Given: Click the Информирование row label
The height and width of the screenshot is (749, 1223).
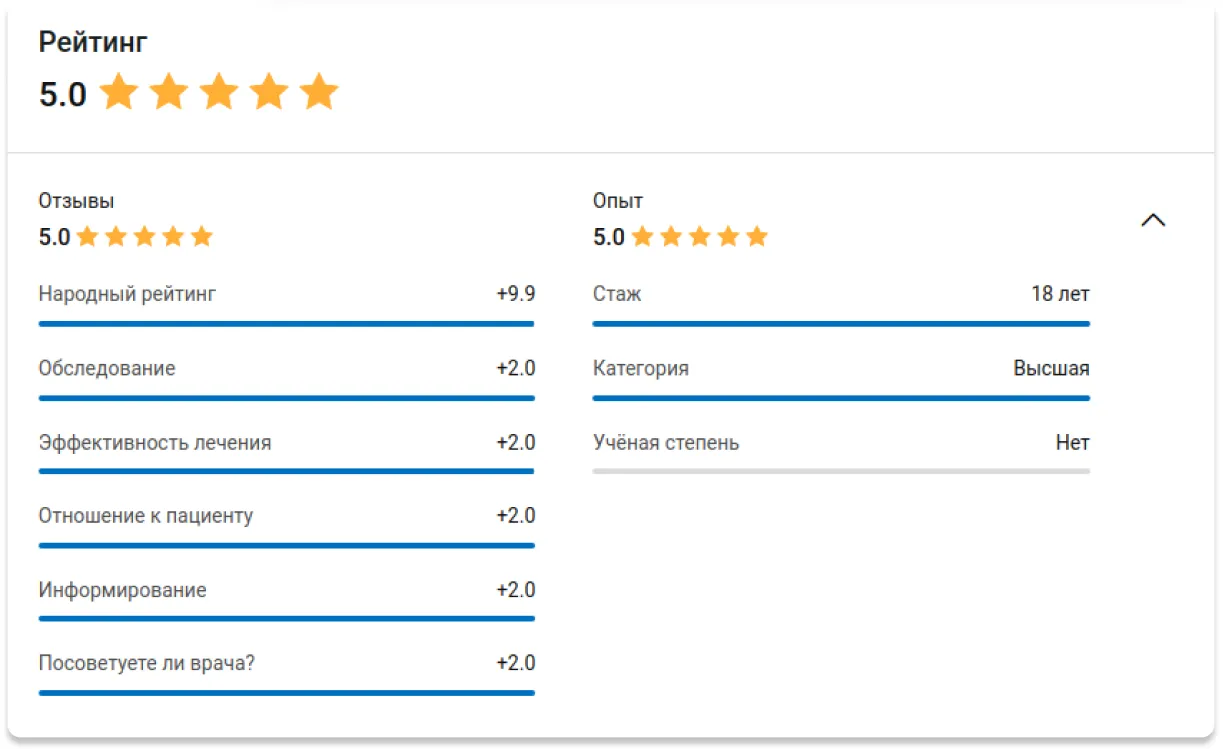Looking at the screenshot, I should click(x=123, y=590).
